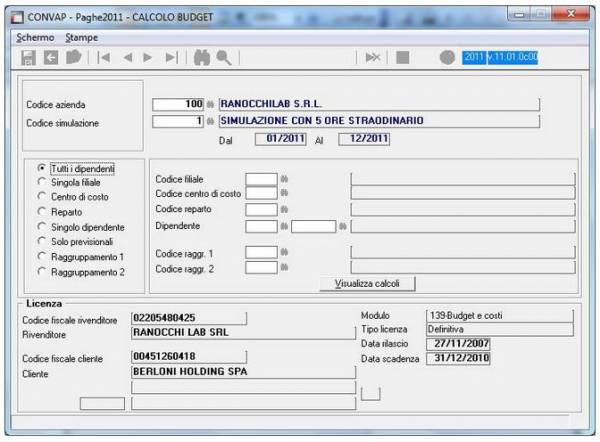Click the exit back-arrow toolbar icon

point(51,57)
